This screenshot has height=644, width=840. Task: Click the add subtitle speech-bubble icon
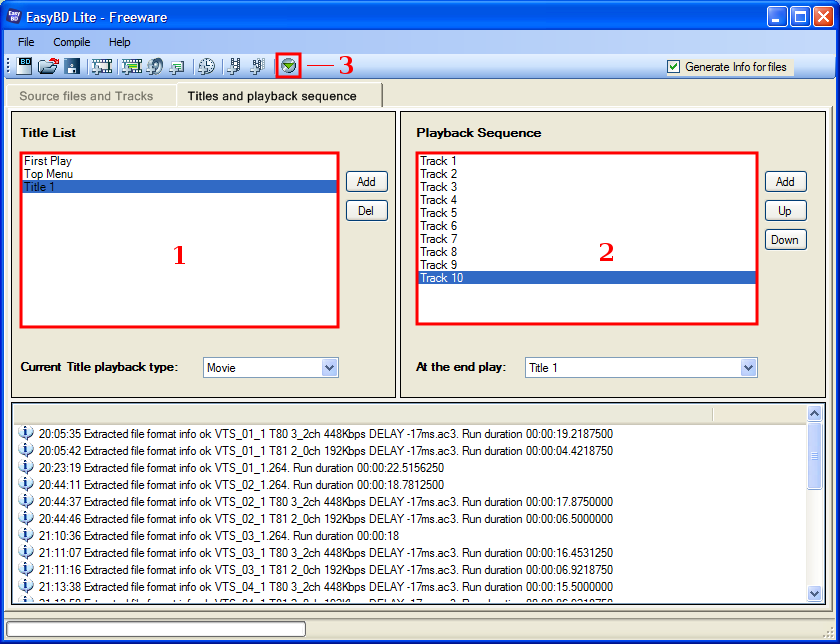[x=177, y=66]
